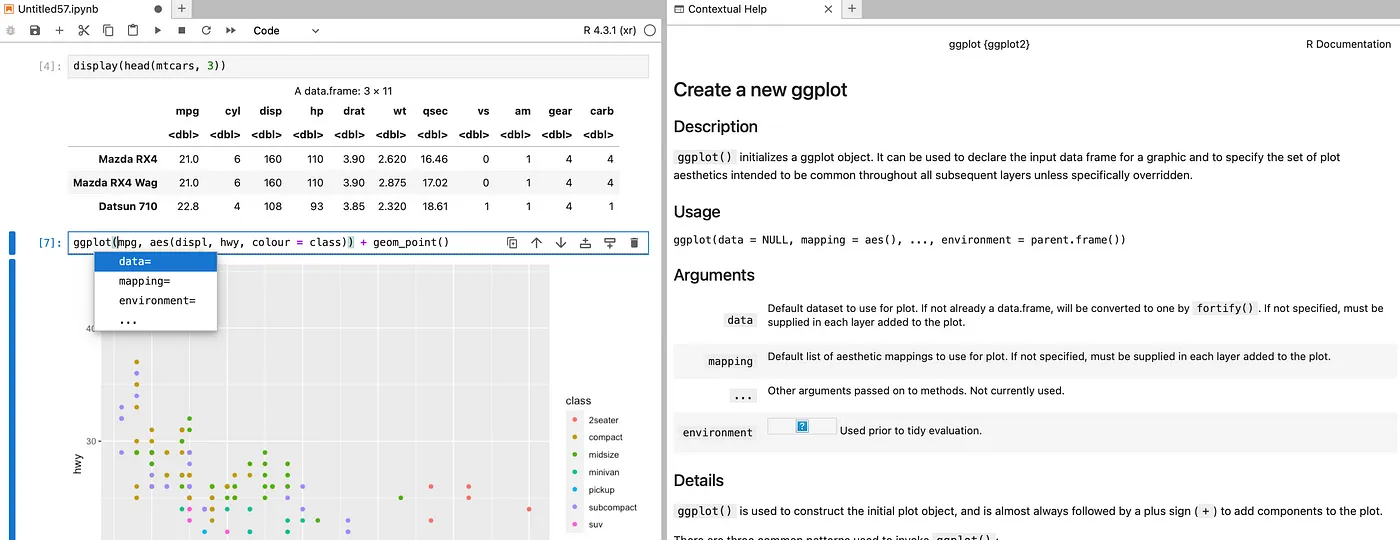Interrupt the kernel with the stop icon

182,31
